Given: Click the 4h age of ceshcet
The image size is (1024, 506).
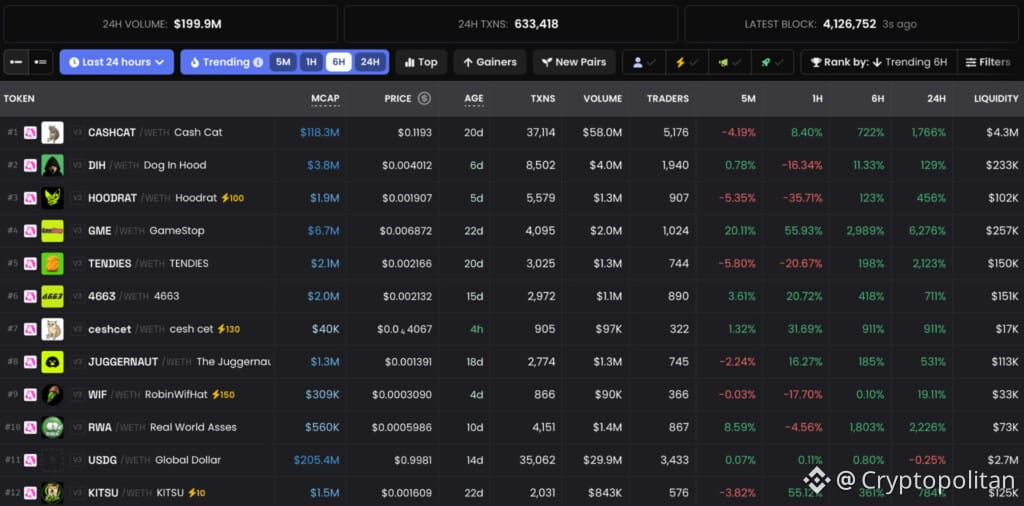Looking at the screenshot, I should 477,329.
